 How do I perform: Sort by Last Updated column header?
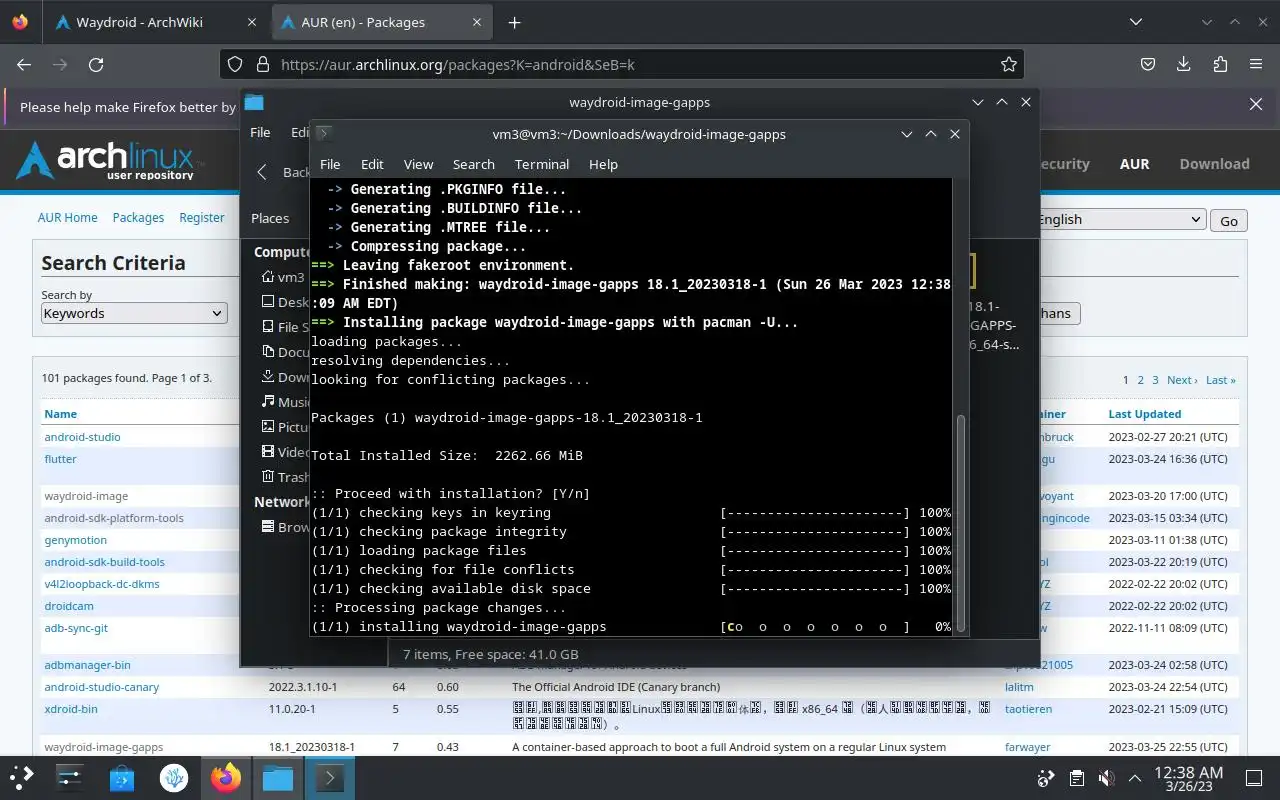pyautogui.click(x=1145, y=414)
